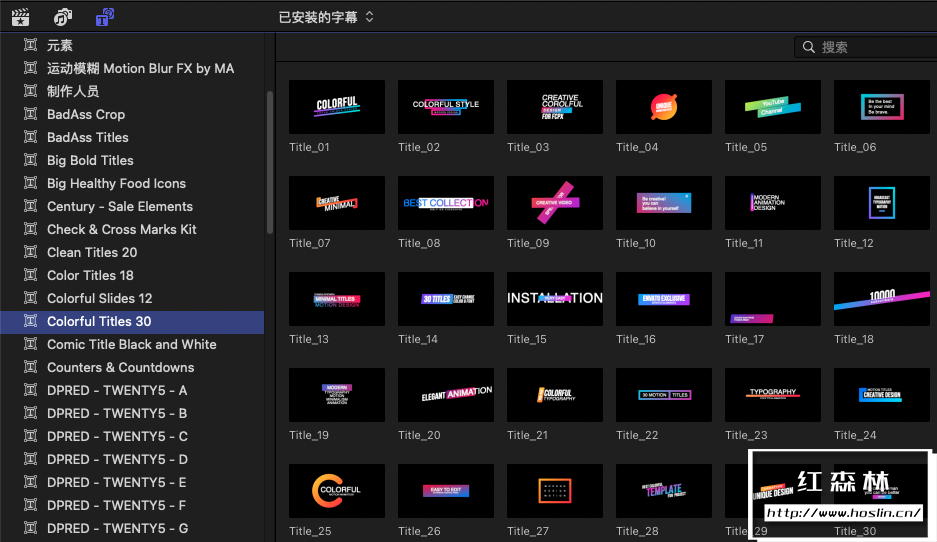Select Century - Sale Elements category
Image resolution: width=937 pixels, height=542 pixels.
pos(132,206)
